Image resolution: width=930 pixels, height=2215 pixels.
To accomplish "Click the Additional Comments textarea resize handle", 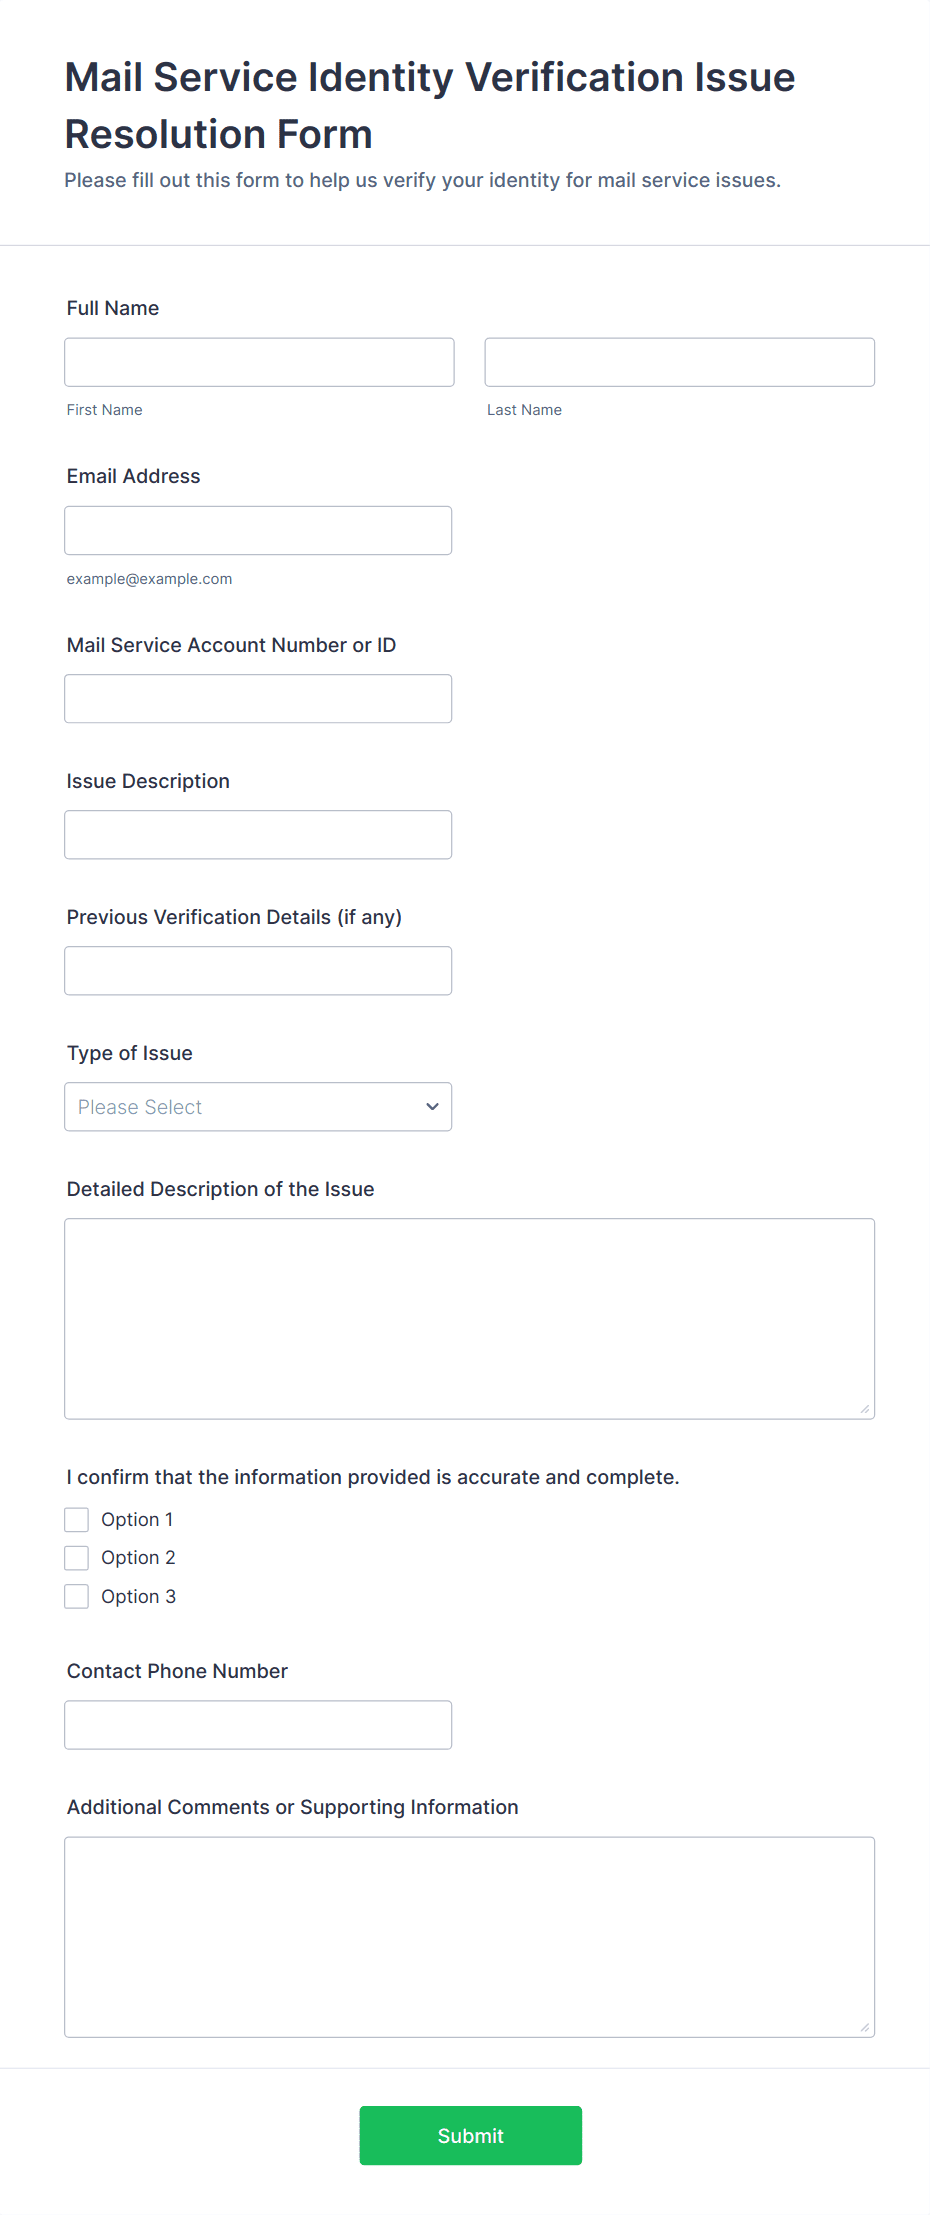I will (865, 2027).
